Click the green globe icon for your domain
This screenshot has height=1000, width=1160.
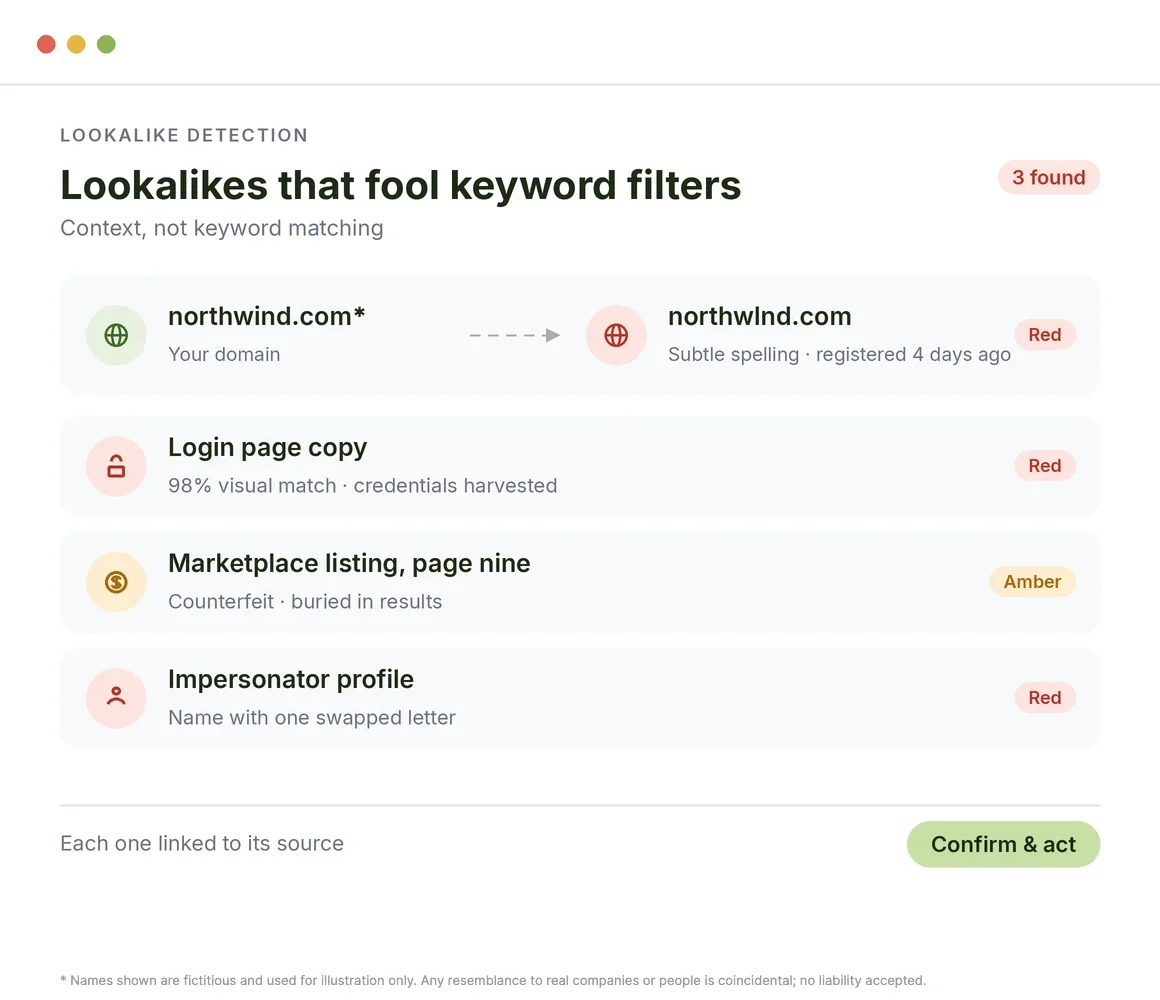point(116,335)
